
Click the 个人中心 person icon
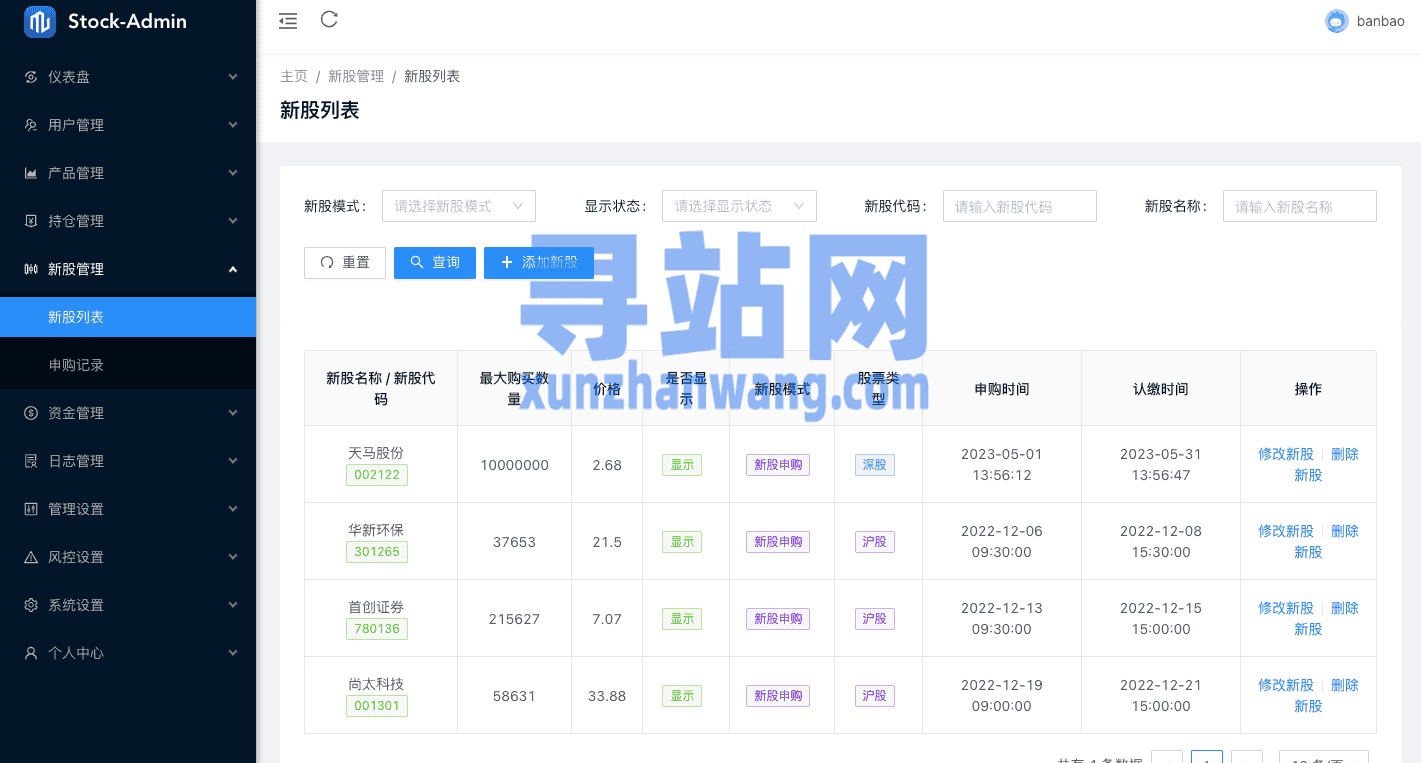pos(31,653)
